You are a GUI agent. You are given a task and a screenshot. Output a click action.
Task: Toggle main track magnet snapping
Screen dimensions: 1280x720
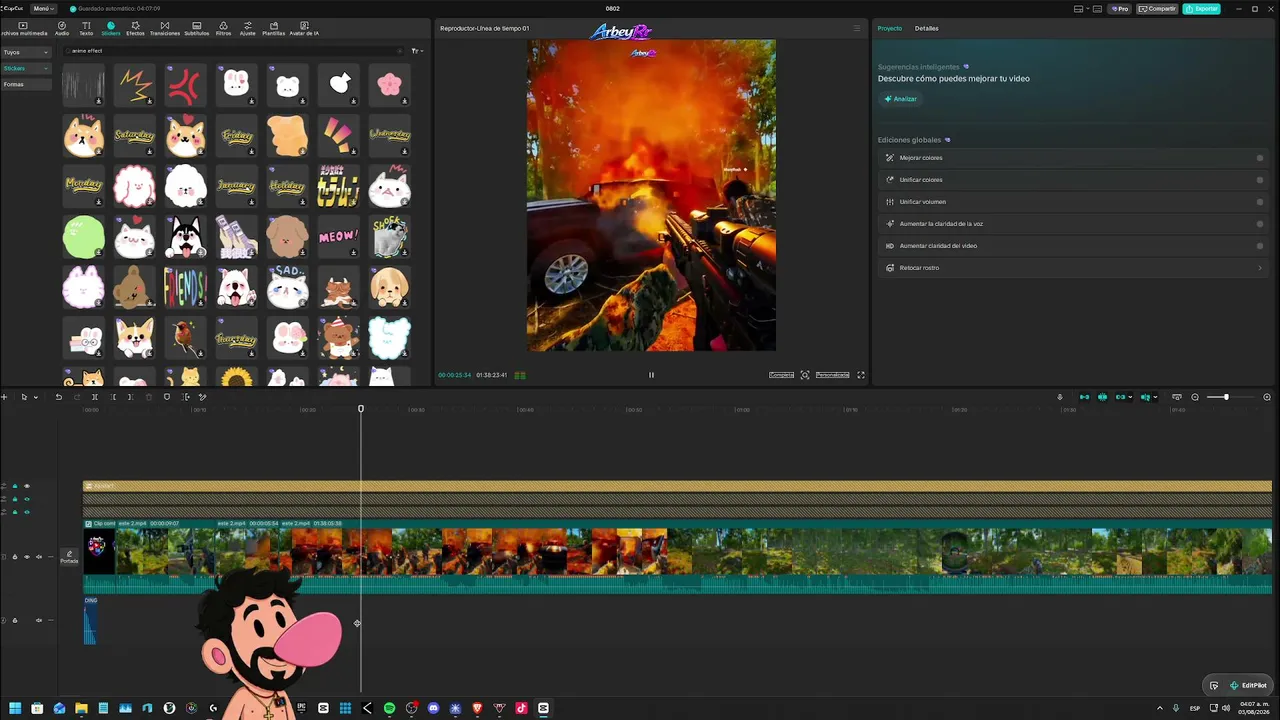(x=1084, y=397)
